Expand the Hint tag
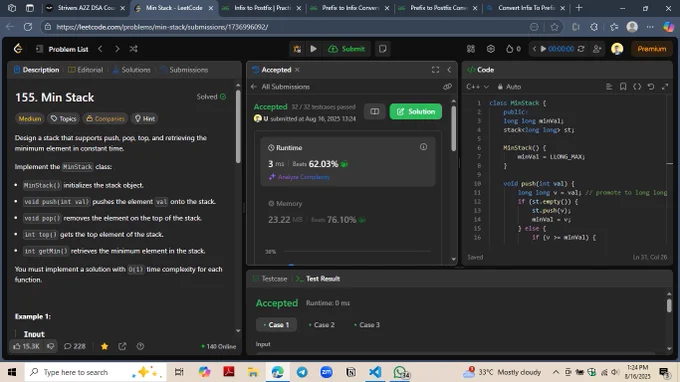Screen dimensions: 680x382 pos(144,118)
